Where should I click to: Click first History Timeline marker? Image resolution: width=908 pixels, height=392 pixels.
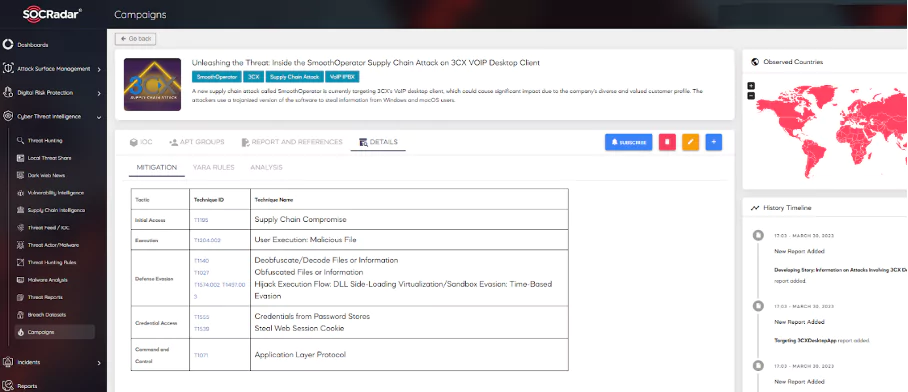coord(757,235)
